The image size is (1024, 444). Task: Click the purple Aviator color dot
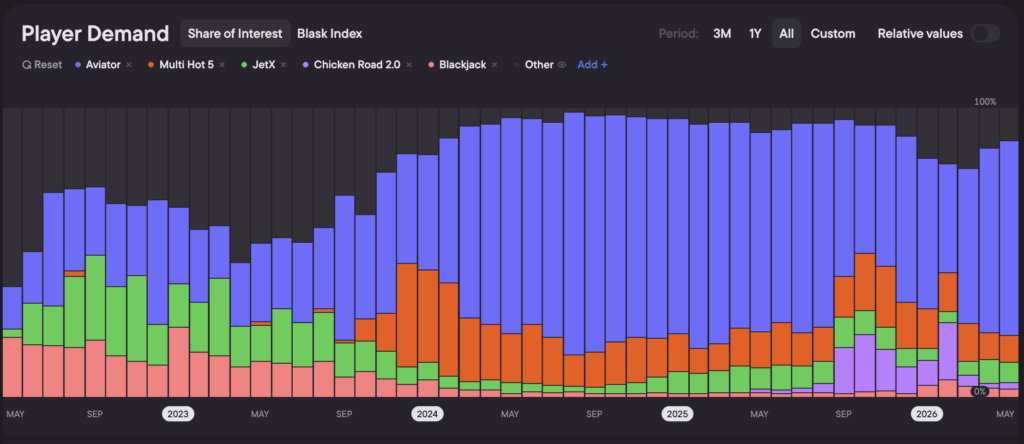[x=78, y=65]
